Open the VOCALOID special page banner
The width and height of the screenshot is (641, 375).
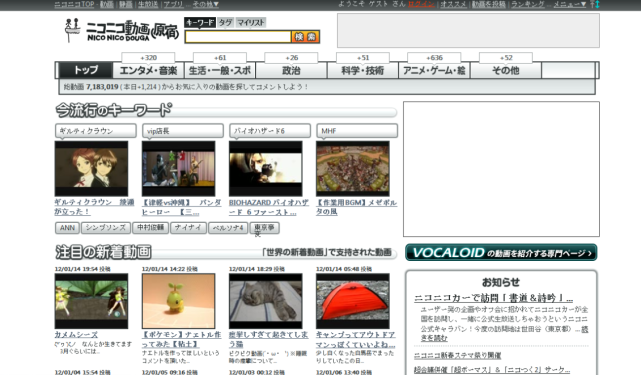point(501,252)
